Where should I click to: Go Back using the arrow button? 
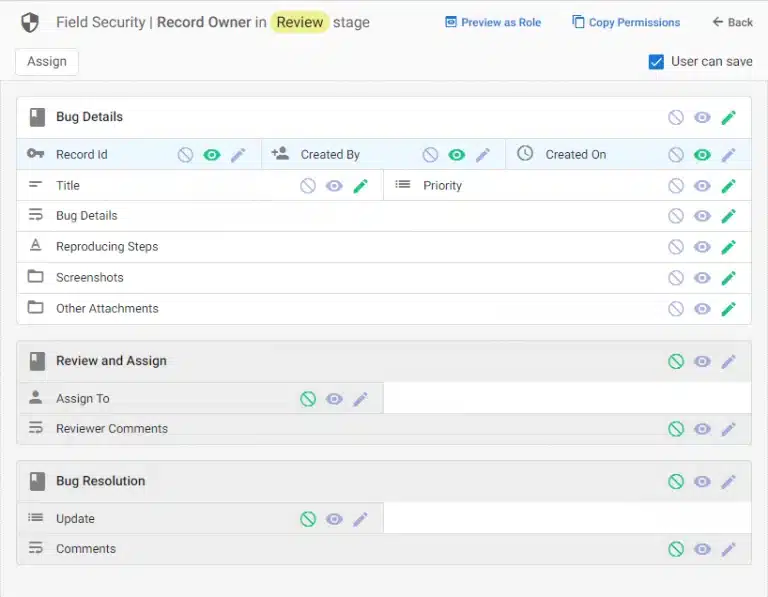(x=733, y=22)
